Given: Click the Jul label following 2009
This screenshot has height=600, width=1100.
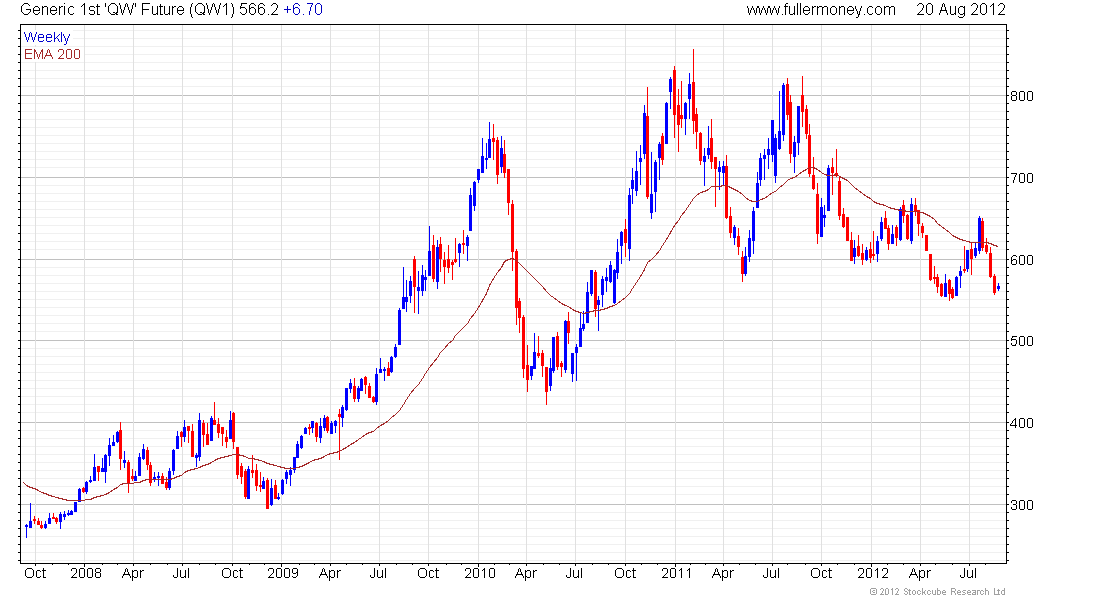Looking at the screenshot, I should (x=378, y=573).
